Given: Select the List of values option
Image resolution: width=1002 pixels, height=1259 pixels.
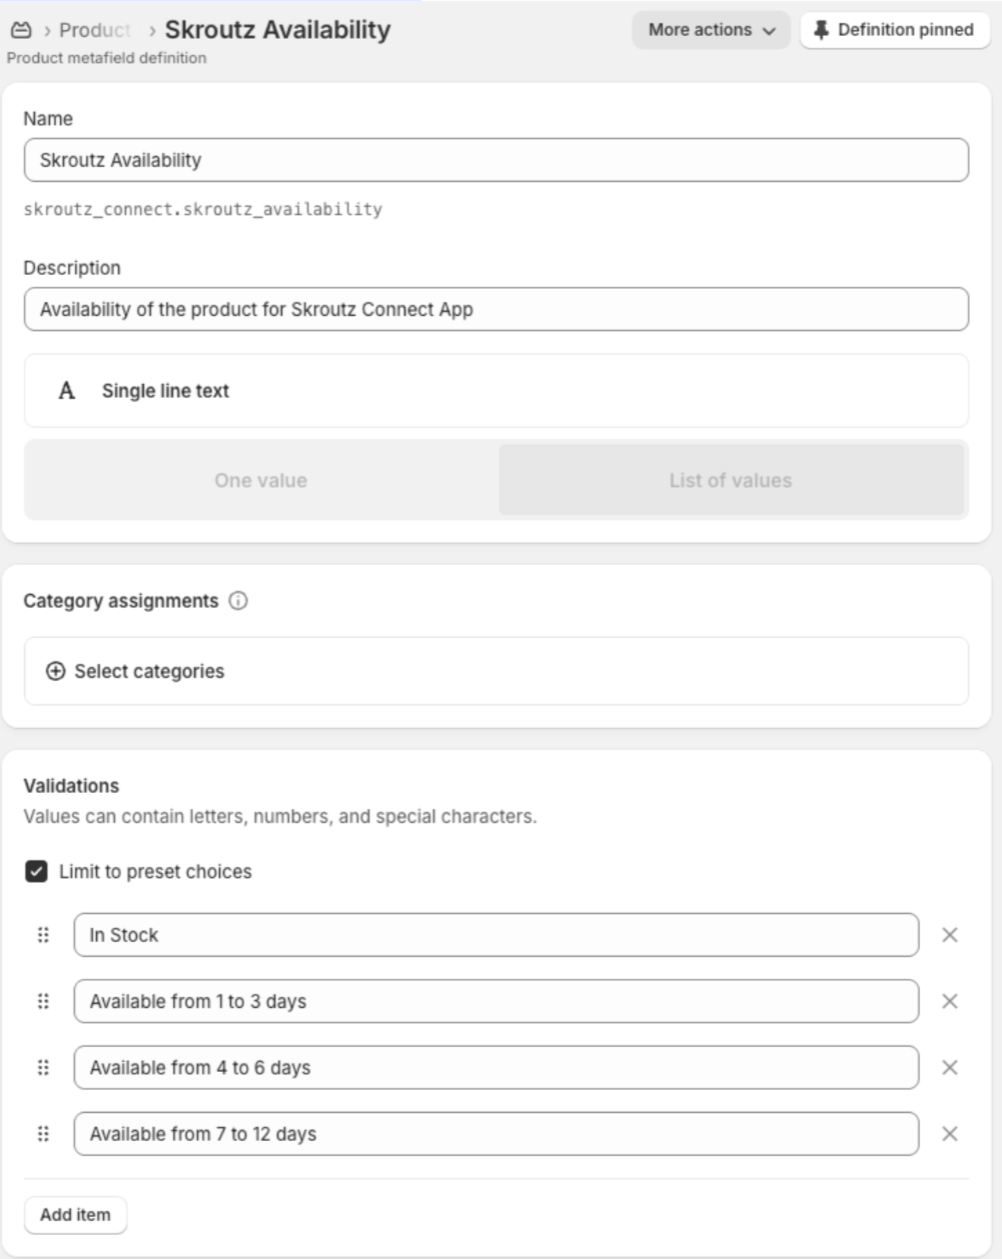Looking at the screenshot, I should tap(731, 481).
